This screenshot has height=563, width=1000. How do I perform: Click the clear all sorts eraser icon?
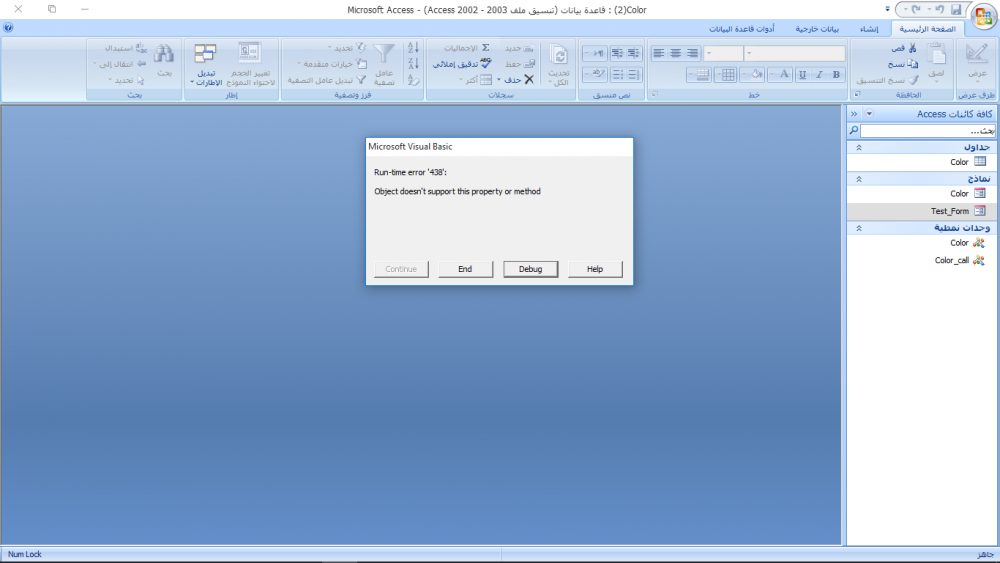click(413, 80)
